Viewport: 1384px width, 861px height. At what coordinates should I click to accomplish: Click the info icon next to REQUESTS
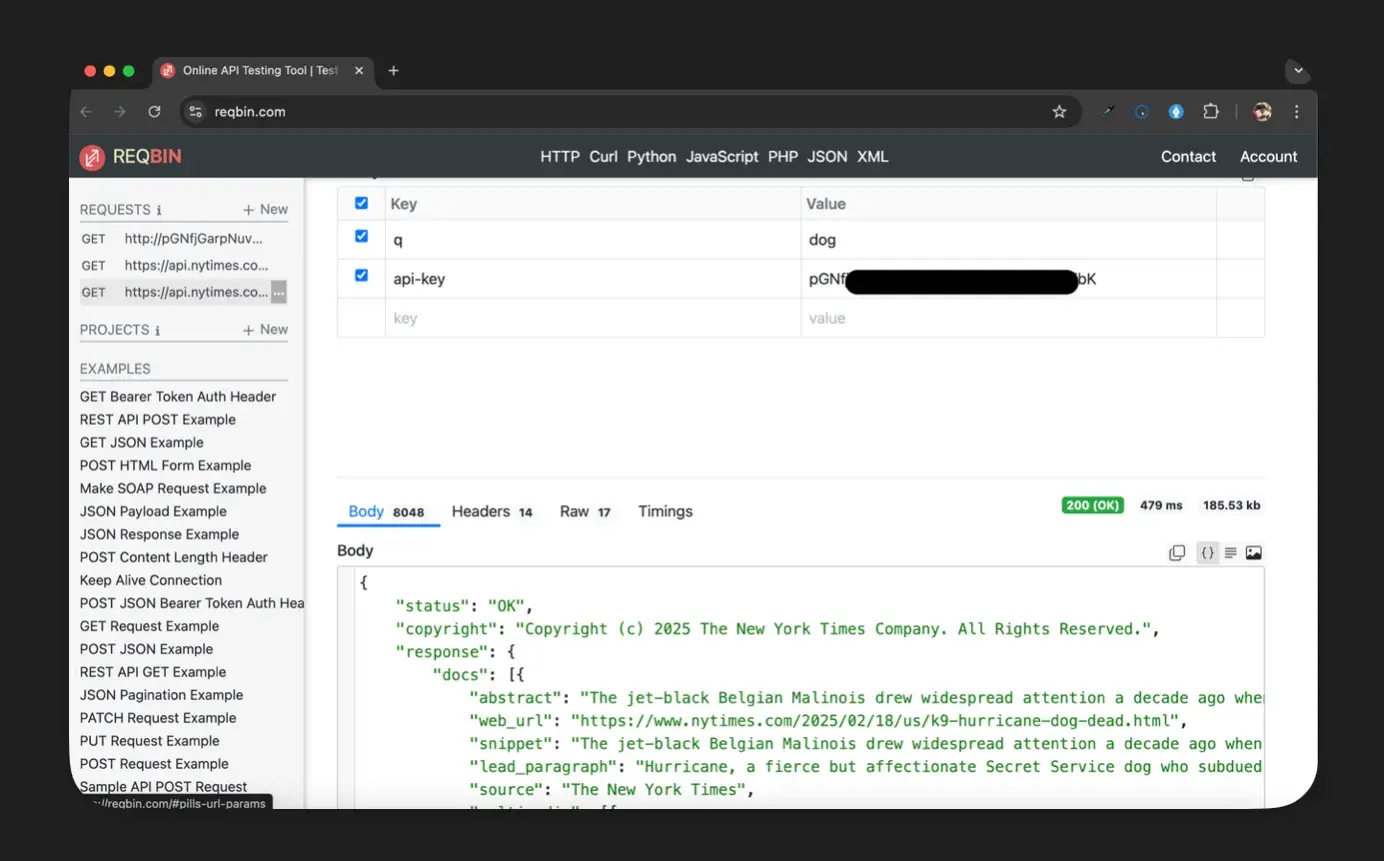point(158,210)
